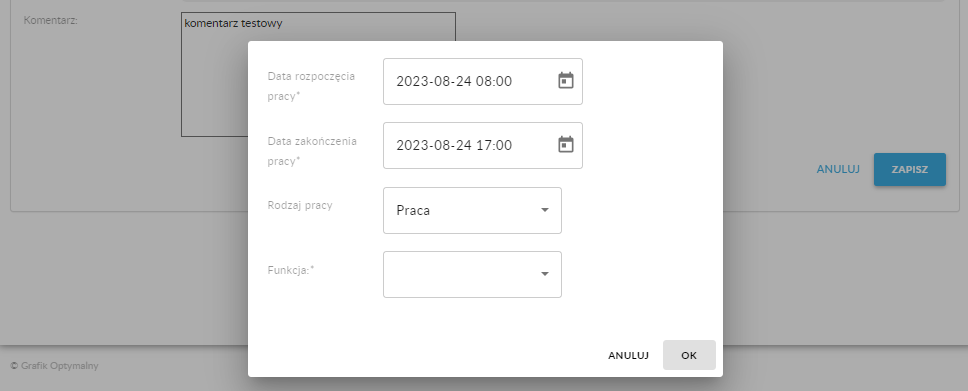
Task: Click the arrow icon of Funkcja field
Action: point(544,274)
